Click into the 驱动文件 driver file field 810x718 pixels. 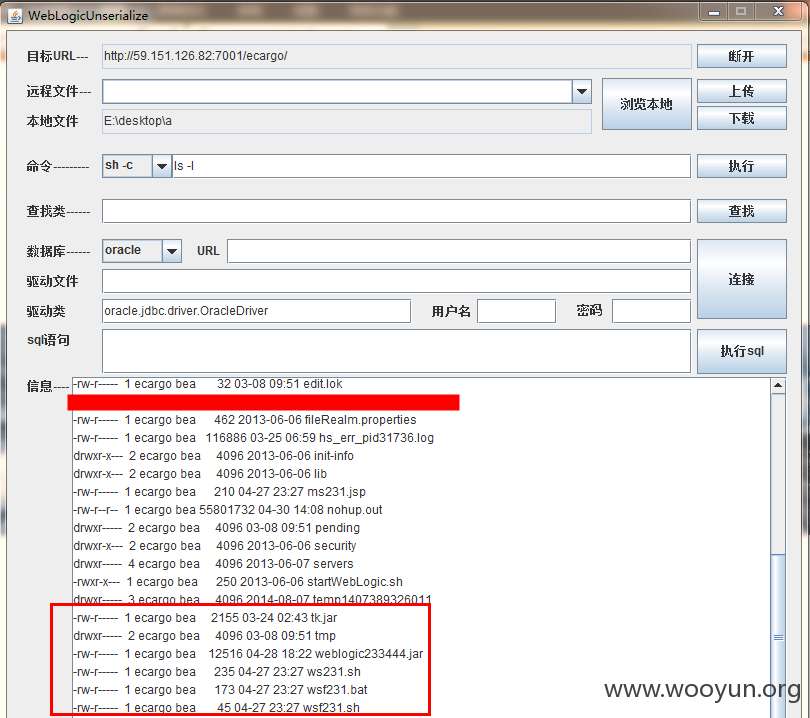pos(396,281)
